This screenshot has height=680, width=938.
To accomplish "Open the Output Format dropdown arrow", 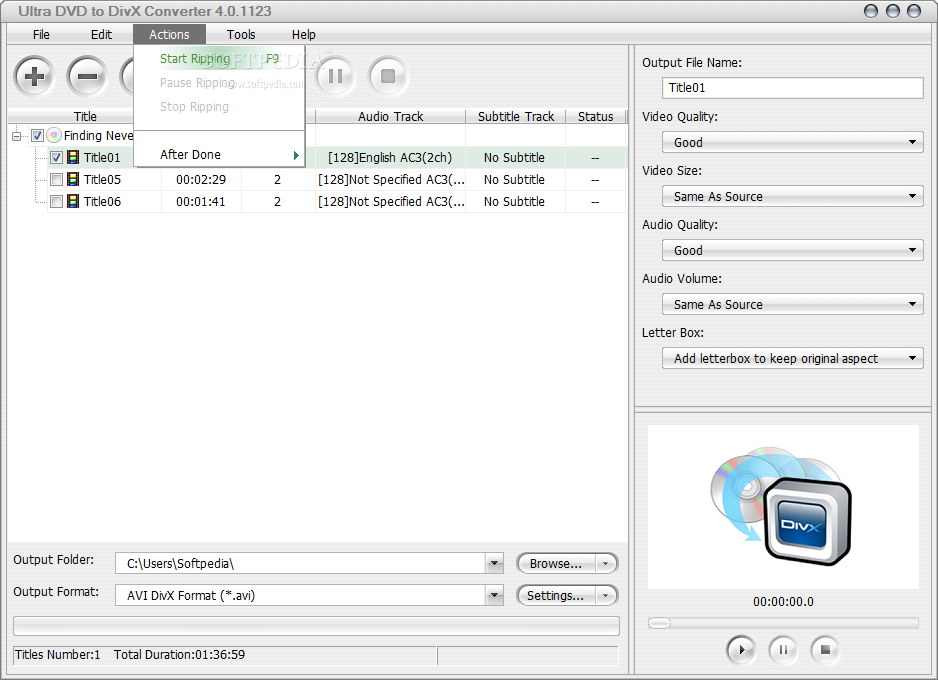I will 494,595.
